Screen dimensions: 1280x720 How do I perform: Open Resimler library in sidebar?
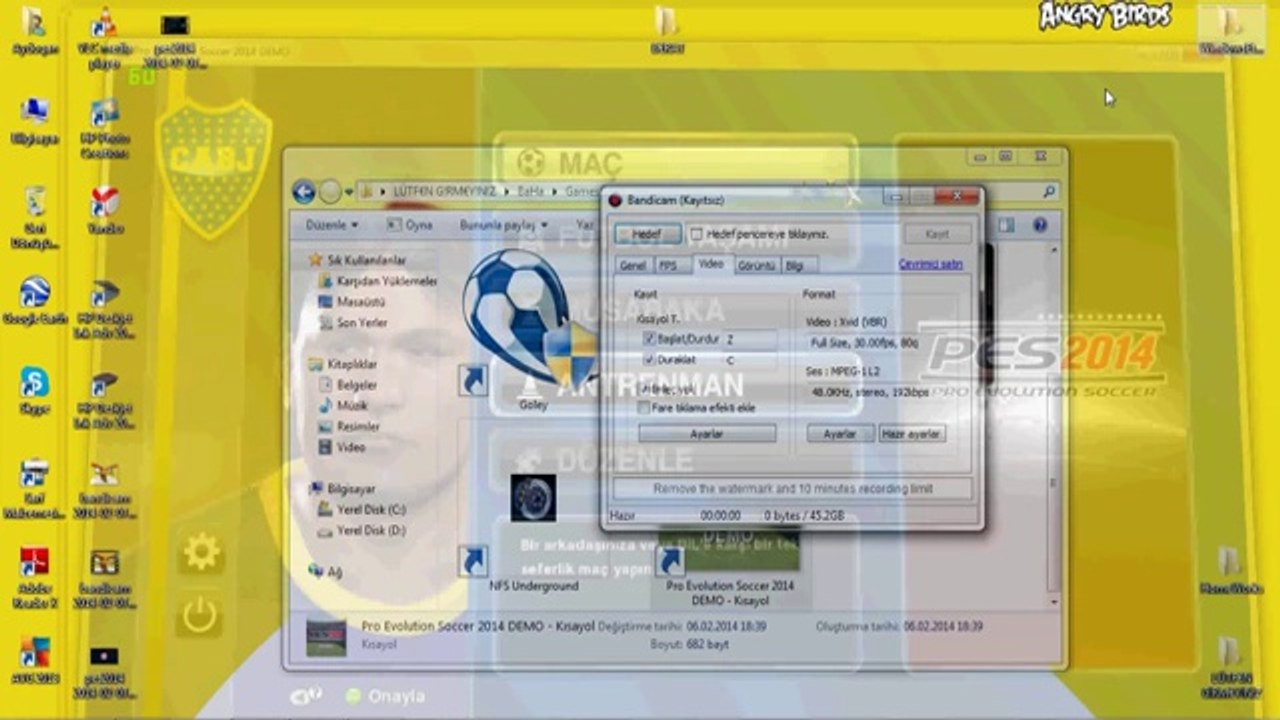348,427
